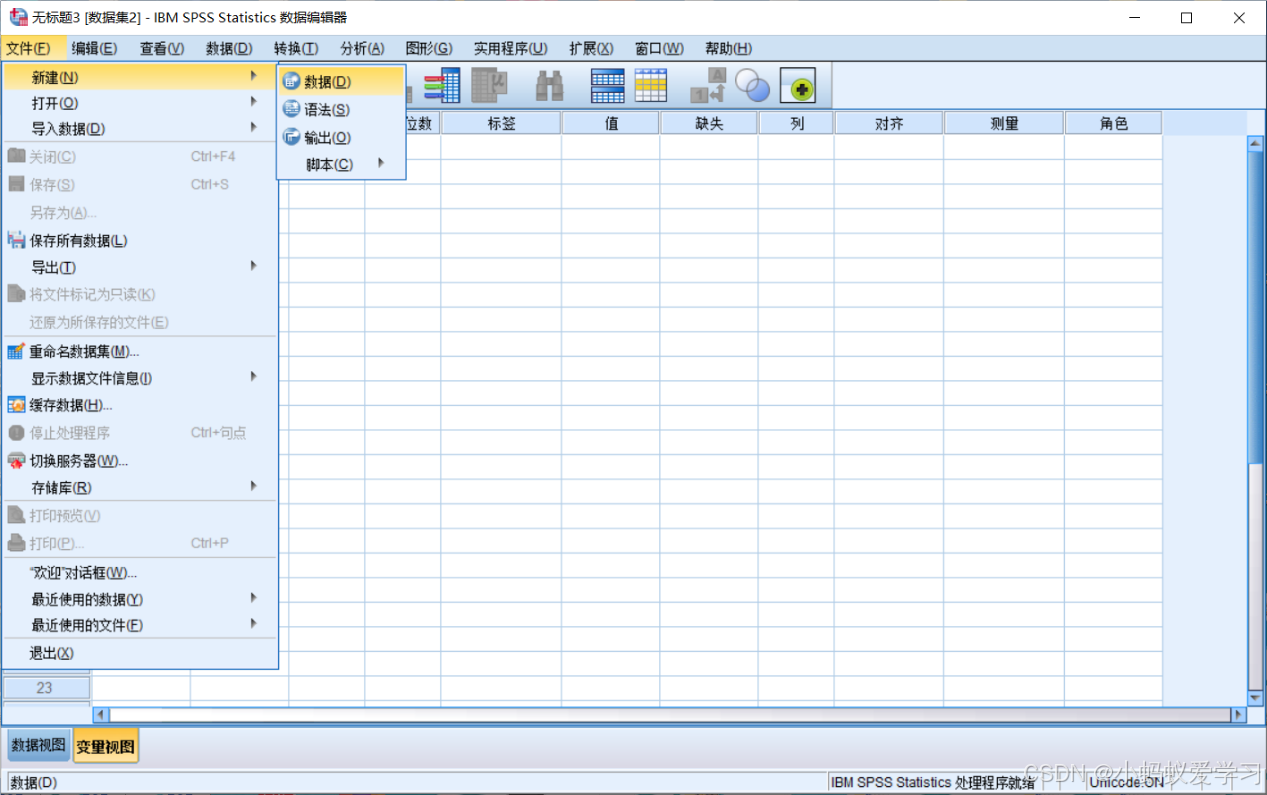Expand the 导出(T) submenu arrow
Viewport: 1267px width, 795px height.
pos(254,266)
